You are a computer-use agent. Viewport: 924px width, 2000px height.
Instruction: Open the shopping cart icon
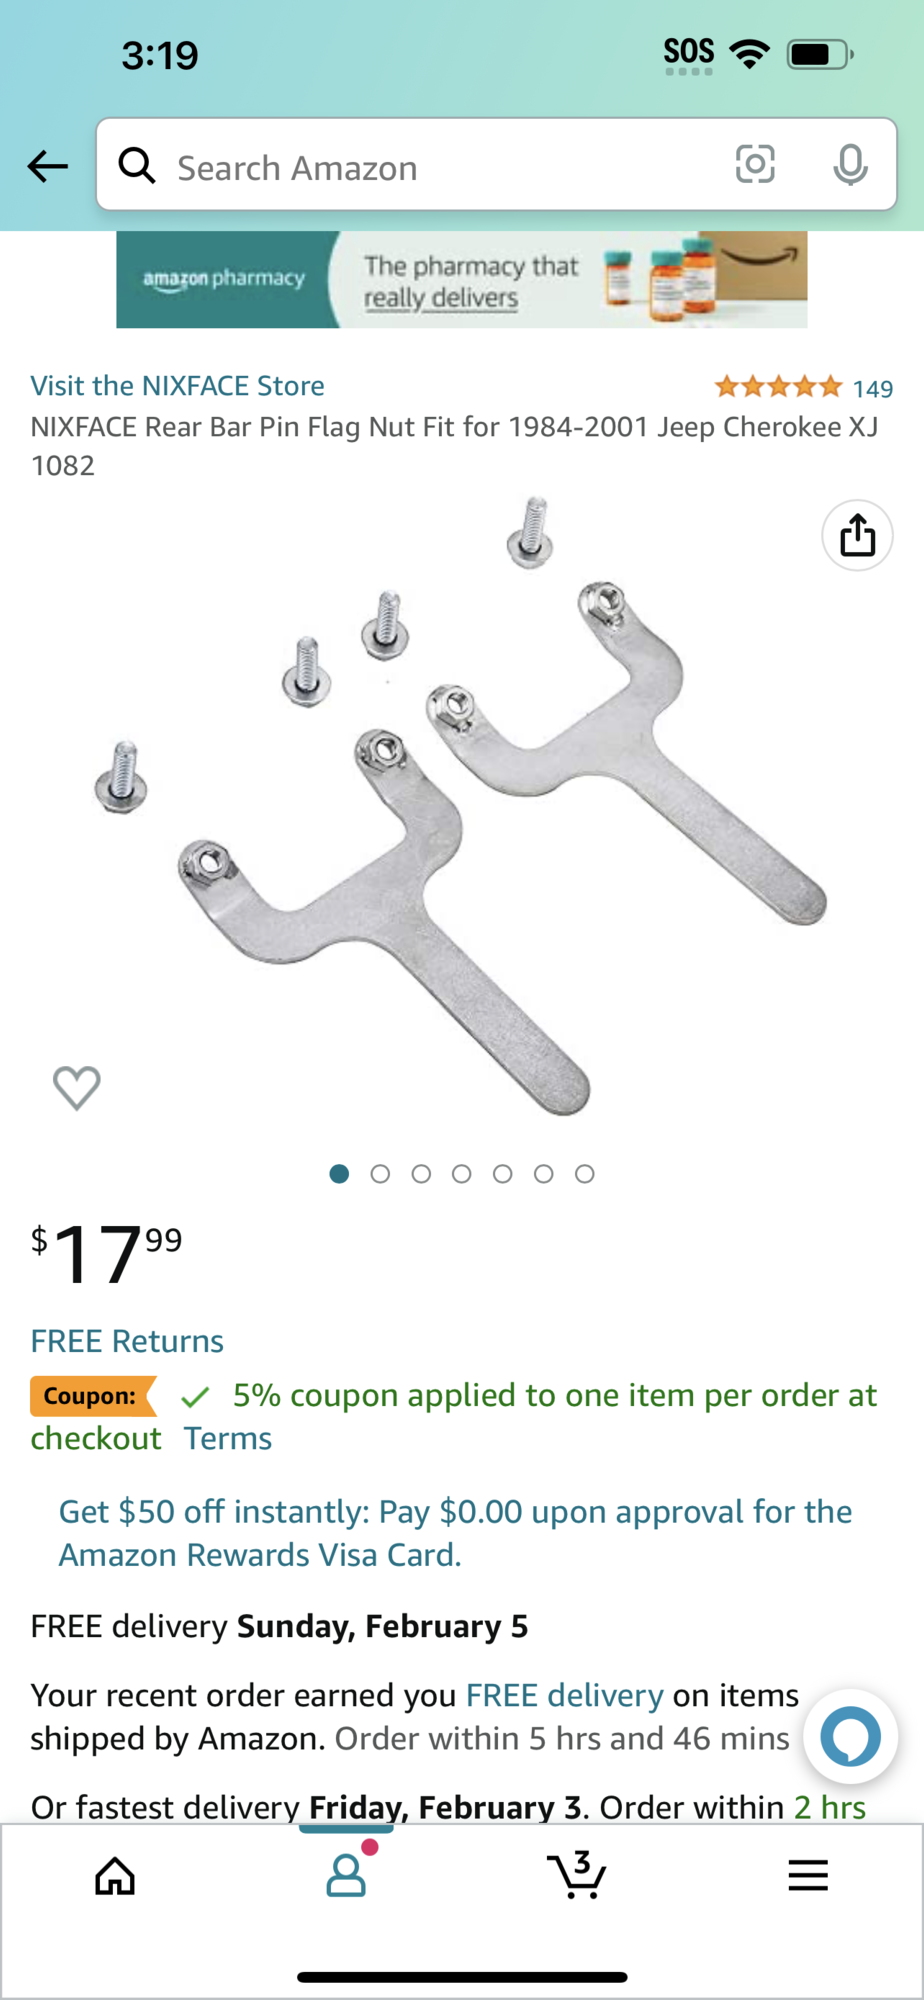pos(577,1875)
